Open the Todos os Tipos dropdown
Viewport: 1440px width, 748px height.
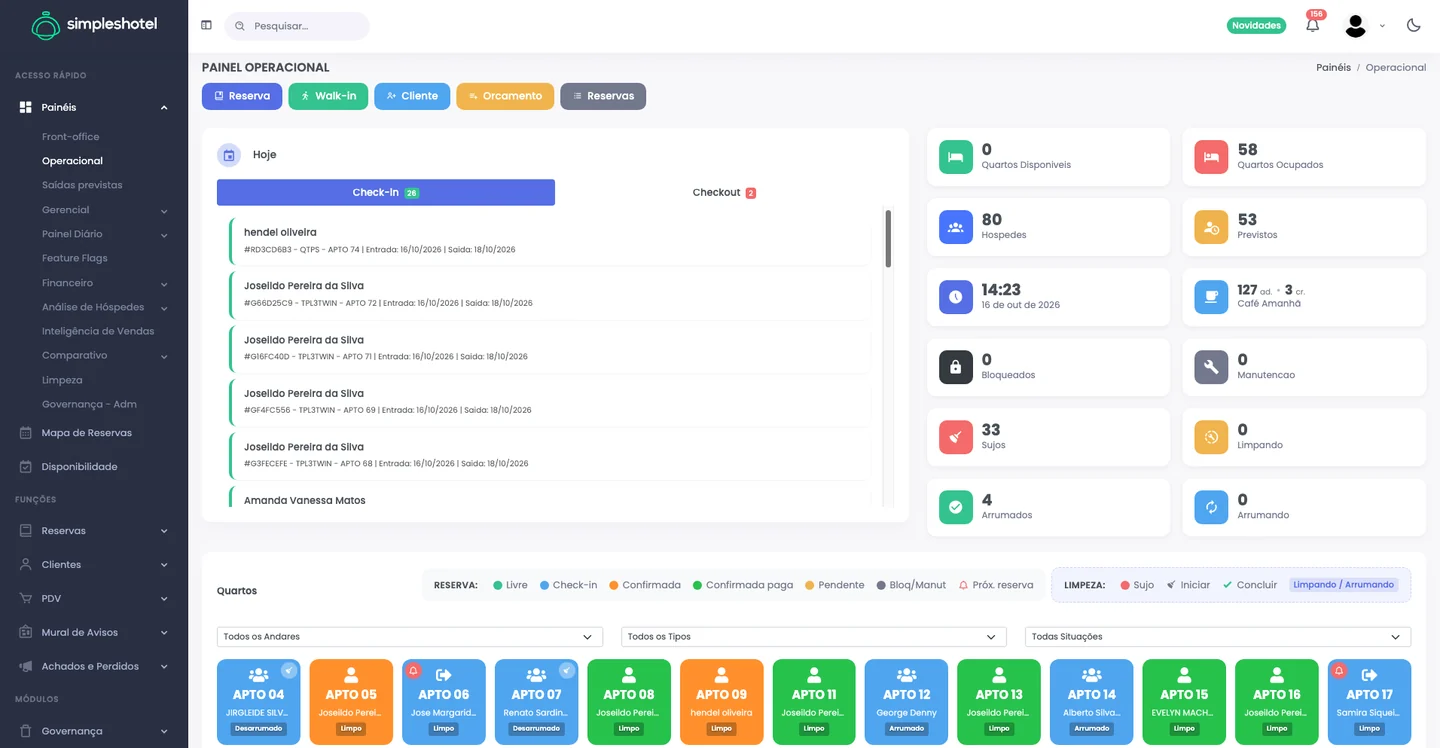[x=814, y=637]
